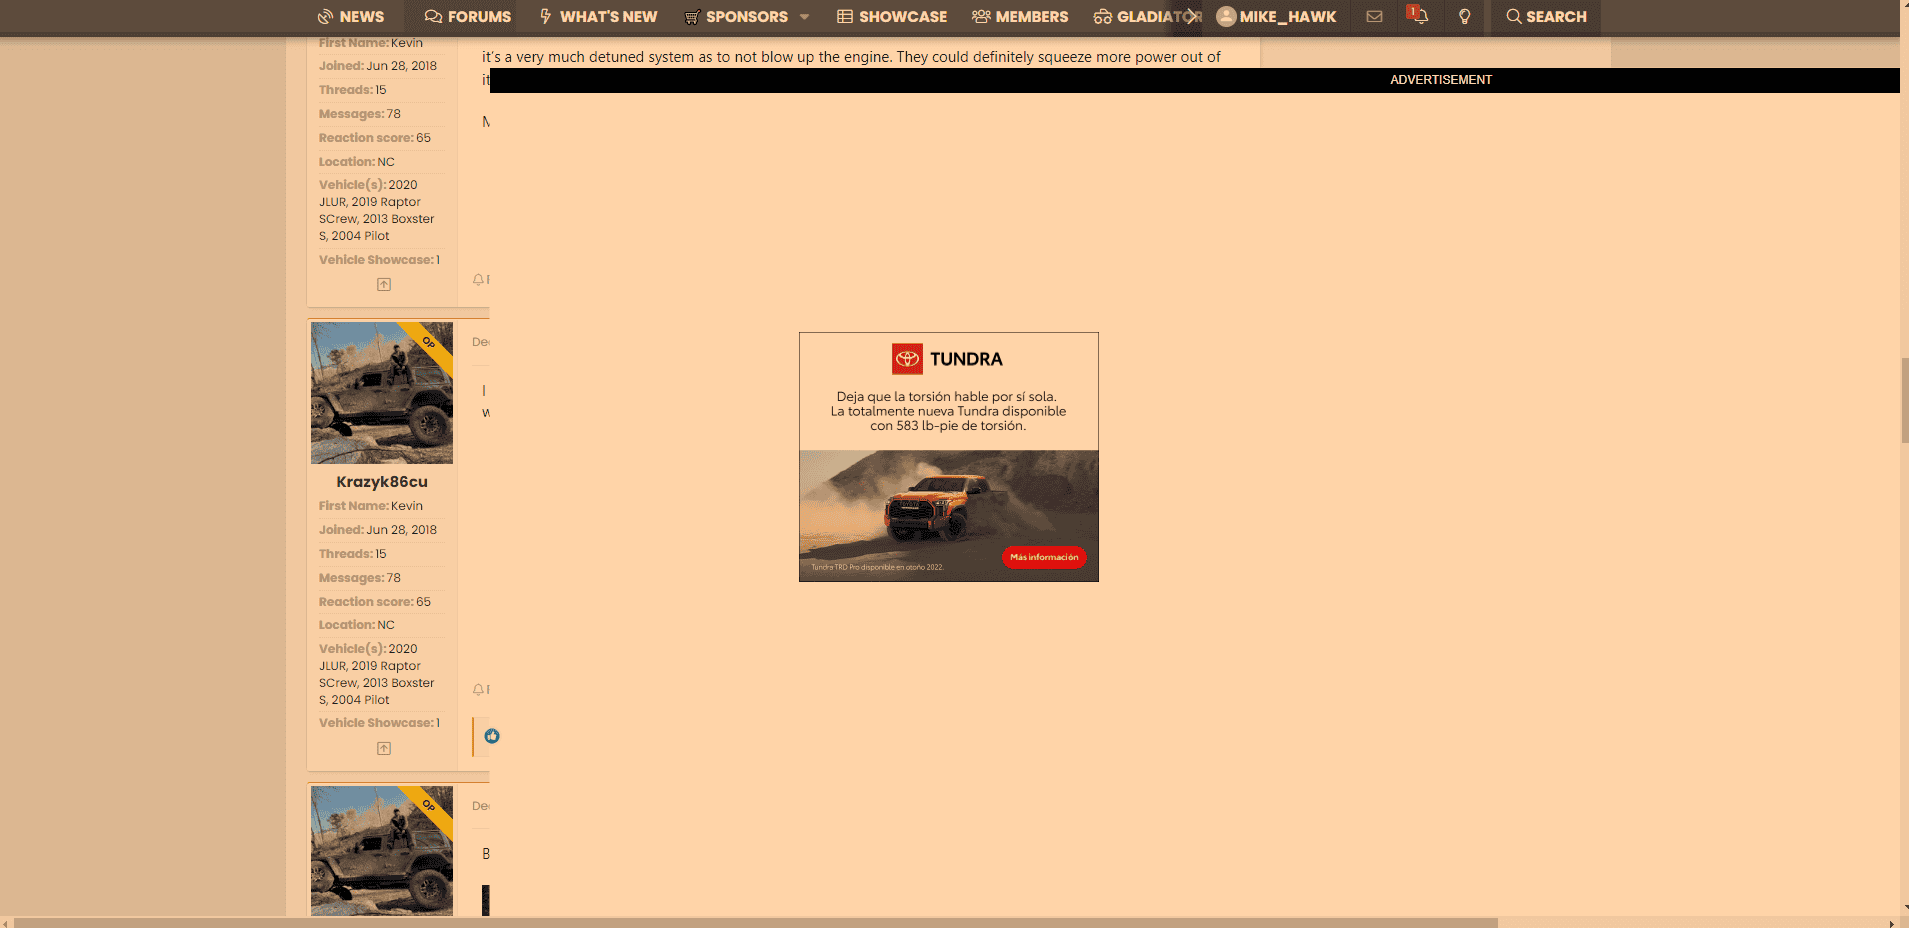Click the Tundra ad Más información button
The width and height of the screenshot is (1909, 928).
pos(1044,557)
